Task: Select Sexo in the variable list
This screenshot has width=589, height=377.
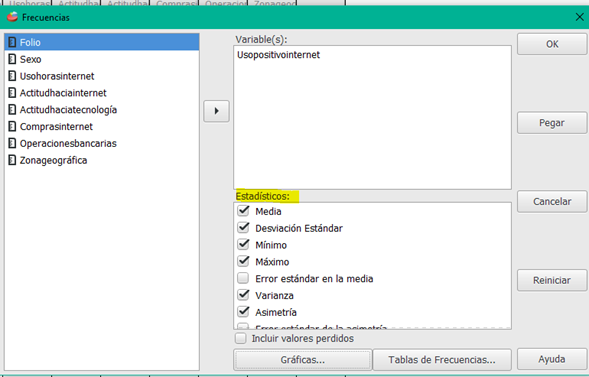Action: [102, 59]
